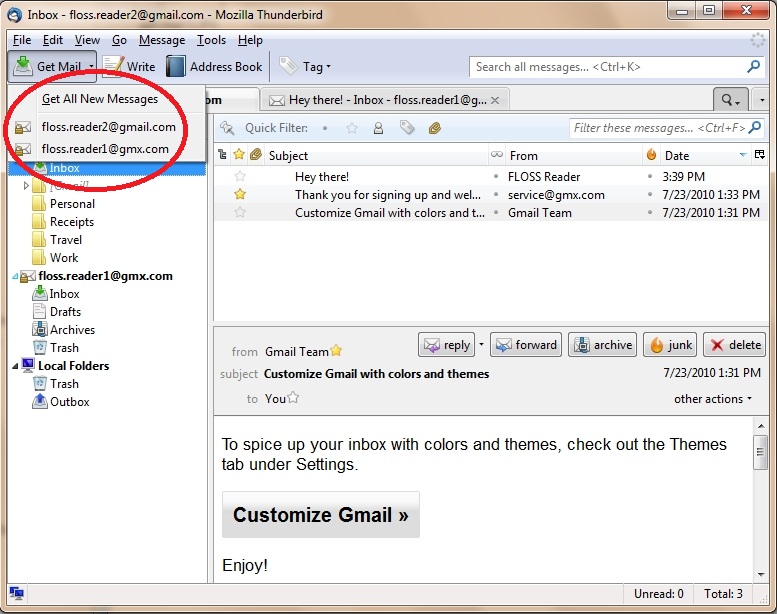
Task: Open the Edit menu
Action: (53, 40)
